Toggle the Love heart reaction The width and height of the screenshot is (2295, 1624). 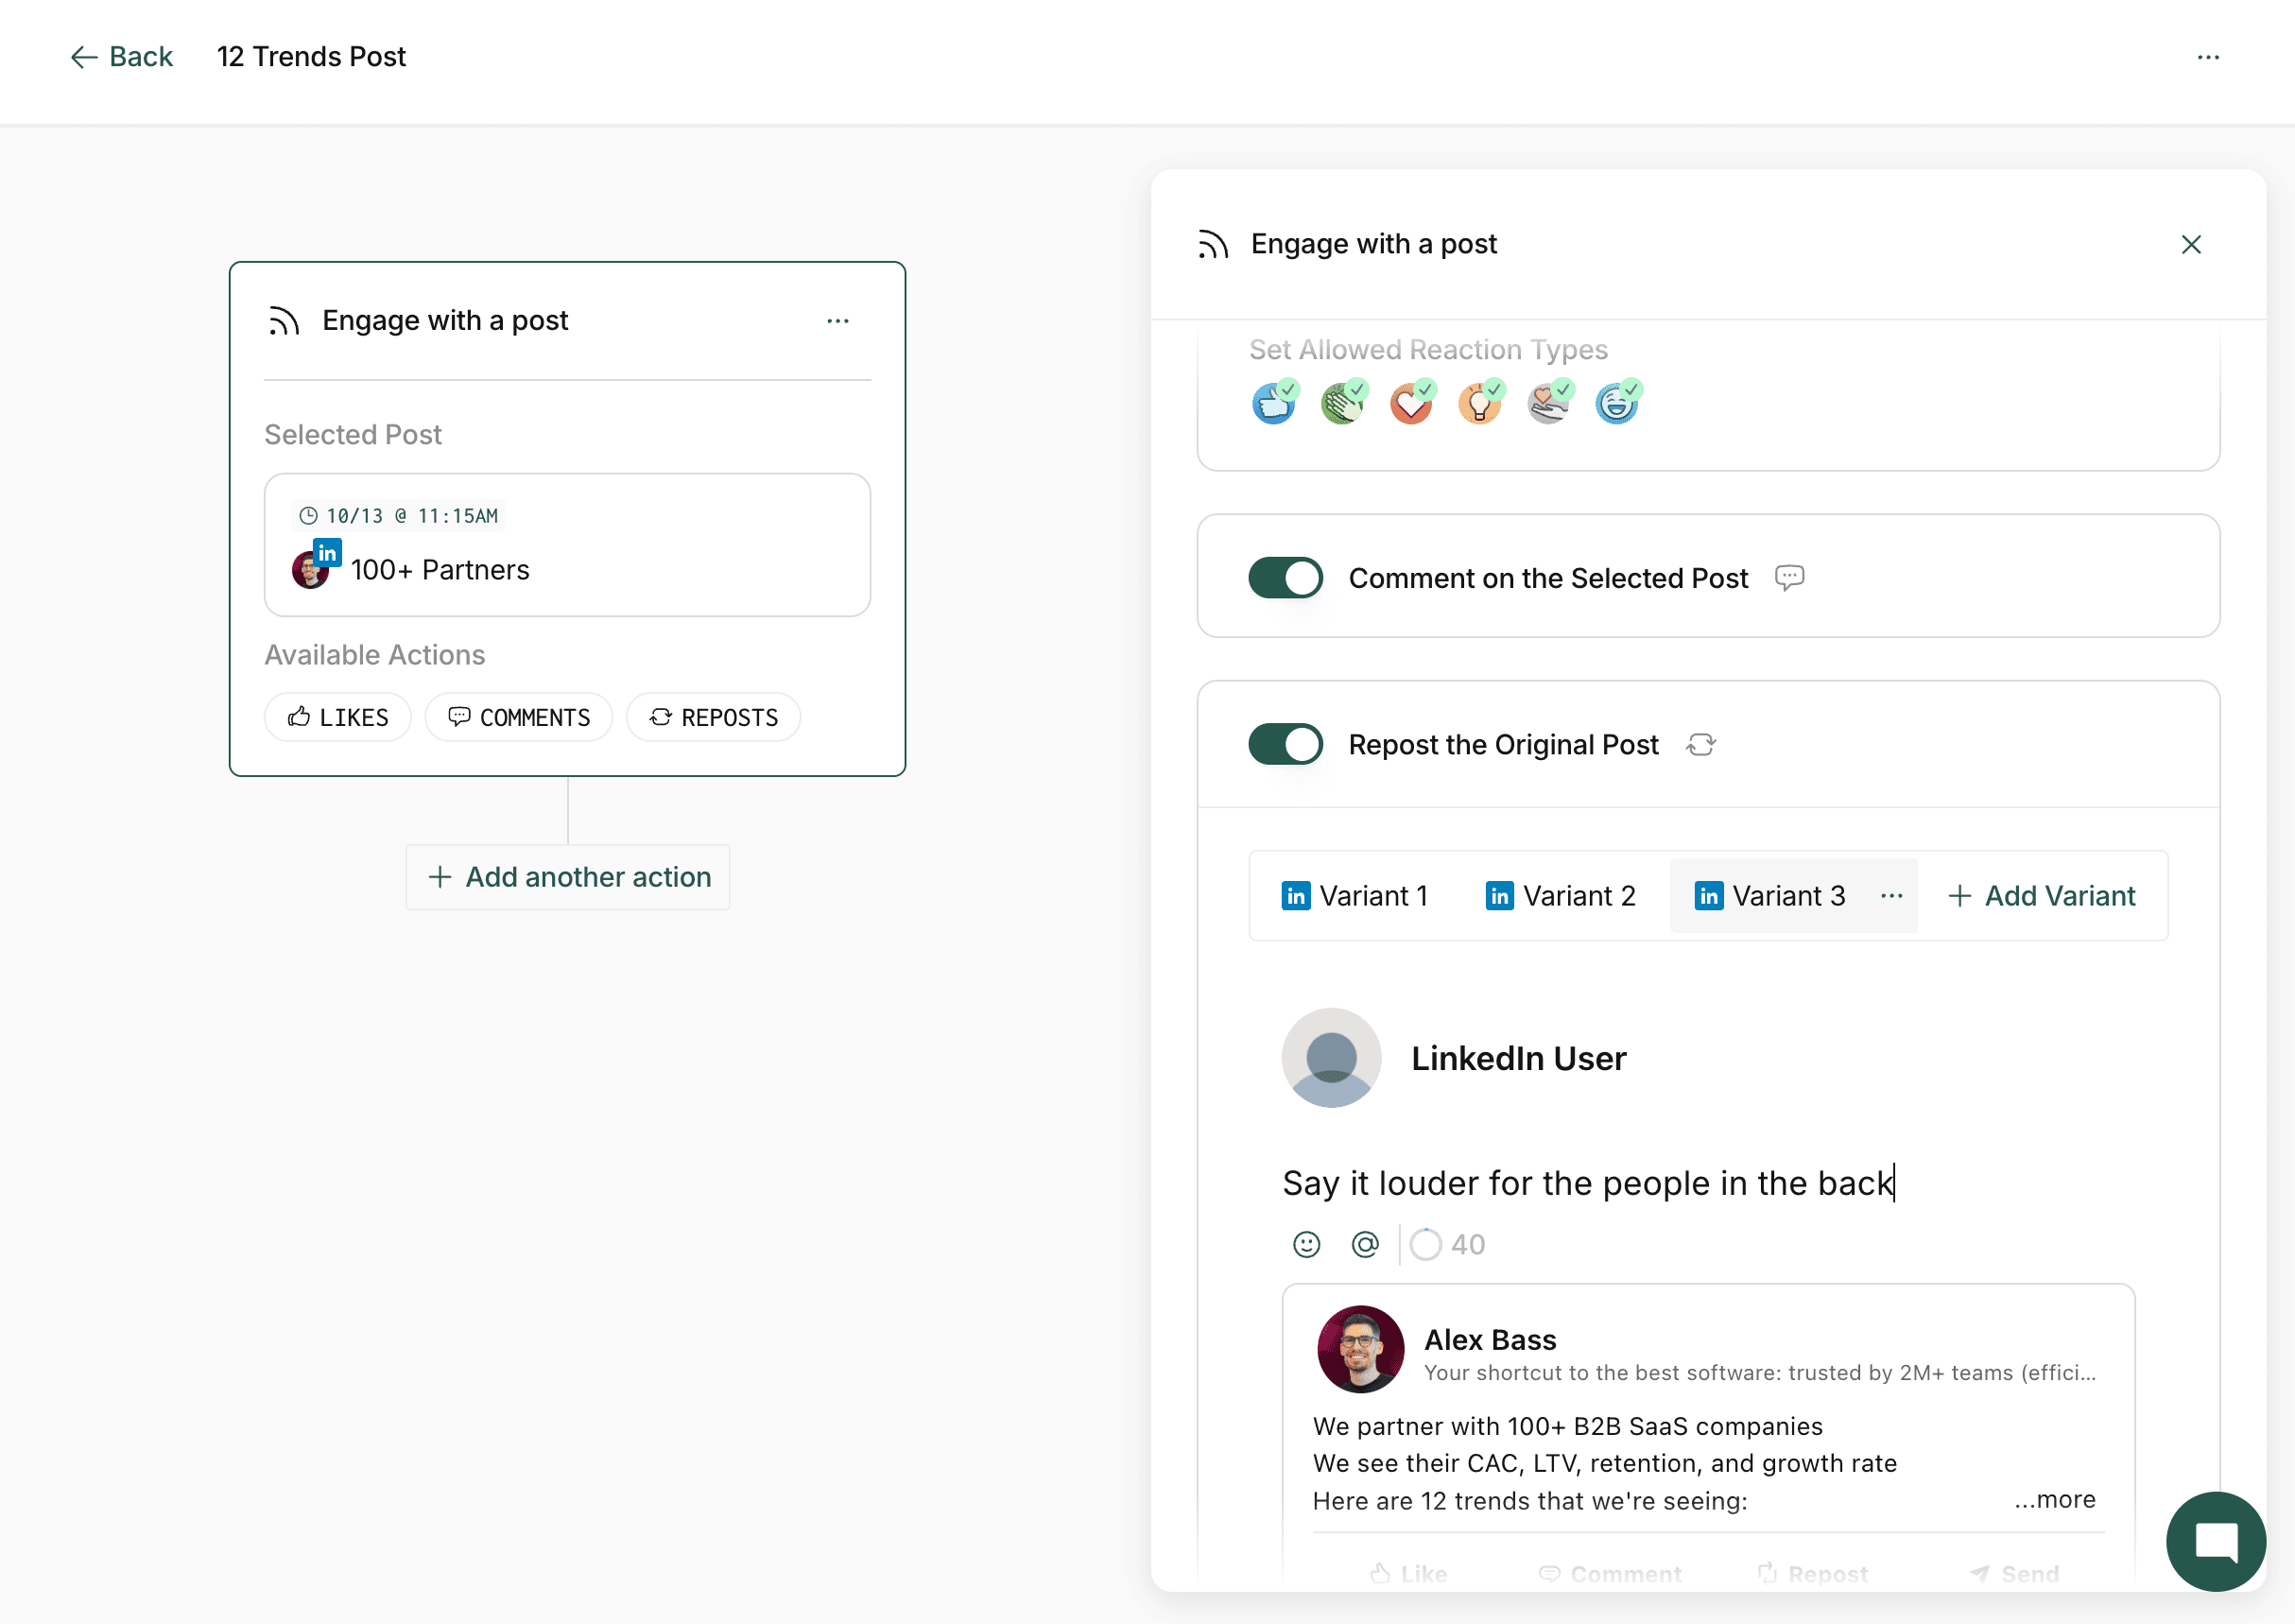tap(1411, 404)
